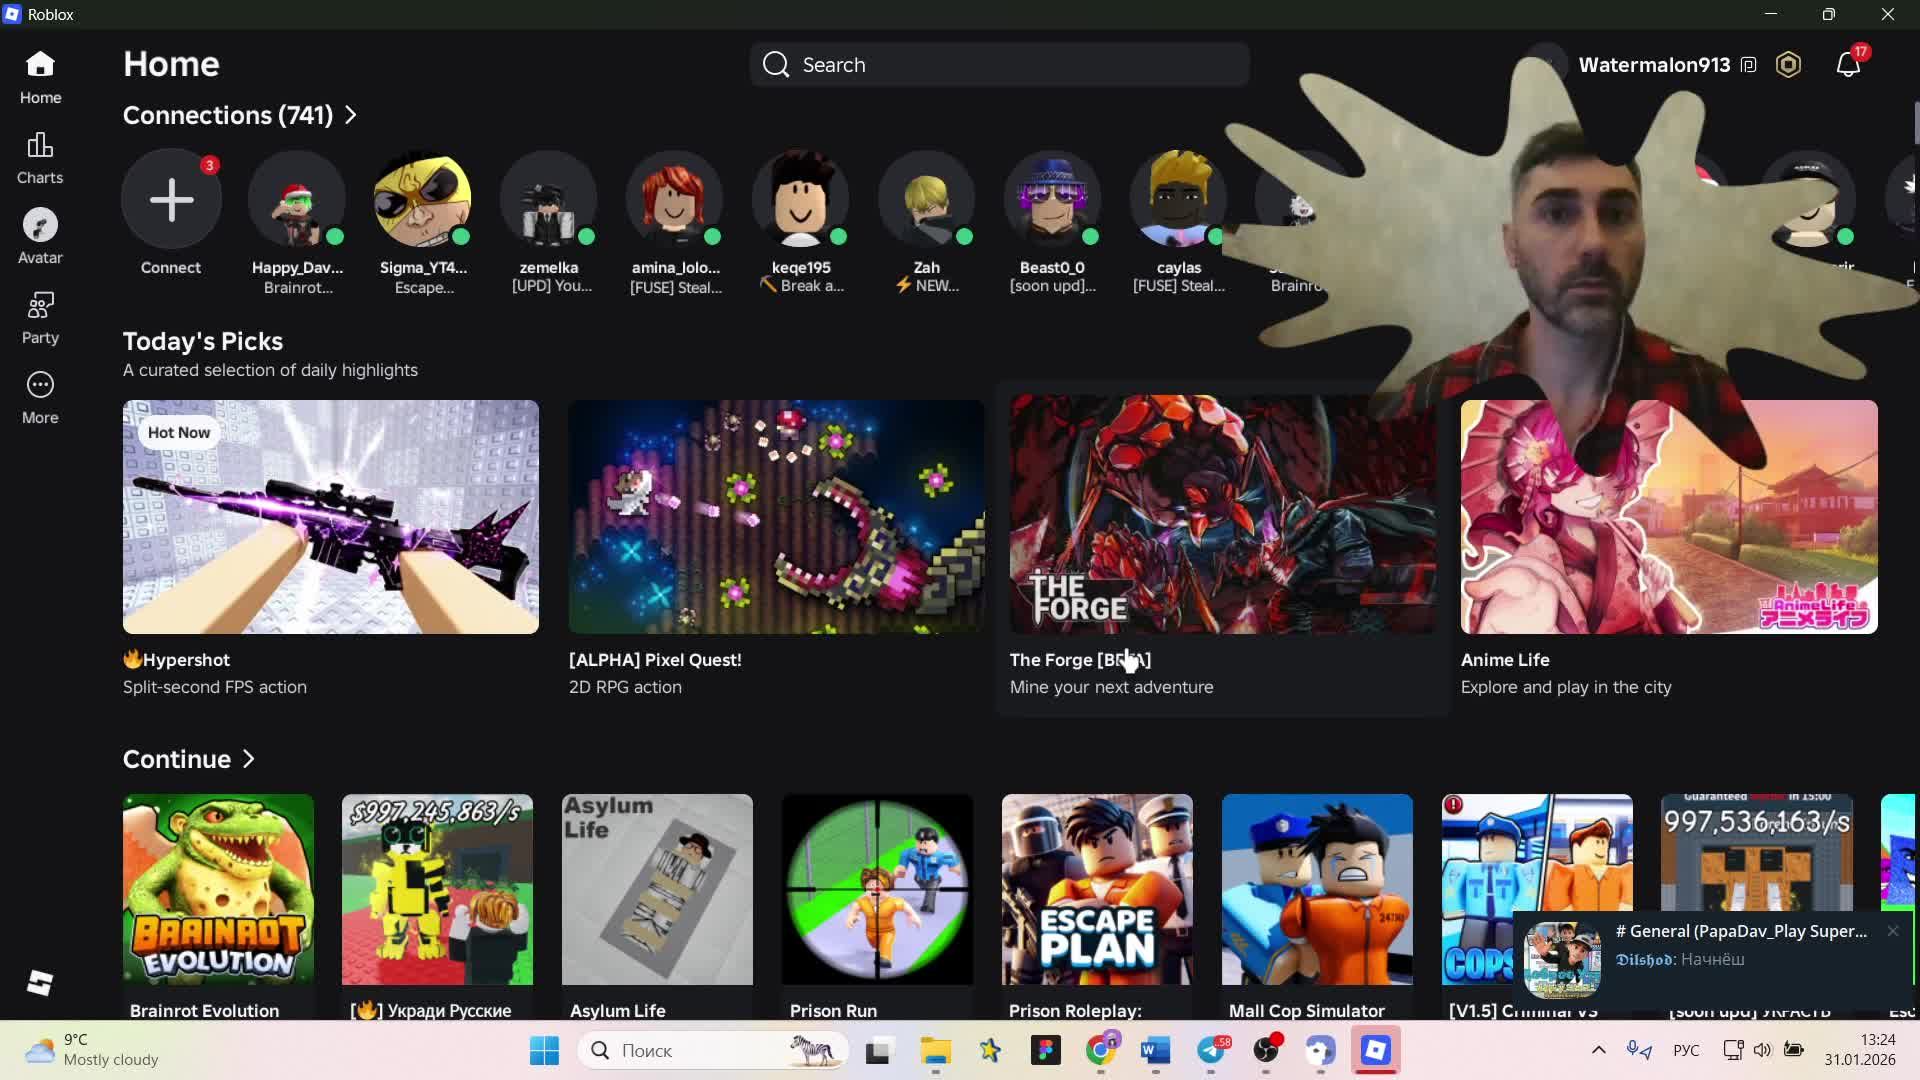
Task: Click the Connect plus button
Action: [x=171, y=199]
